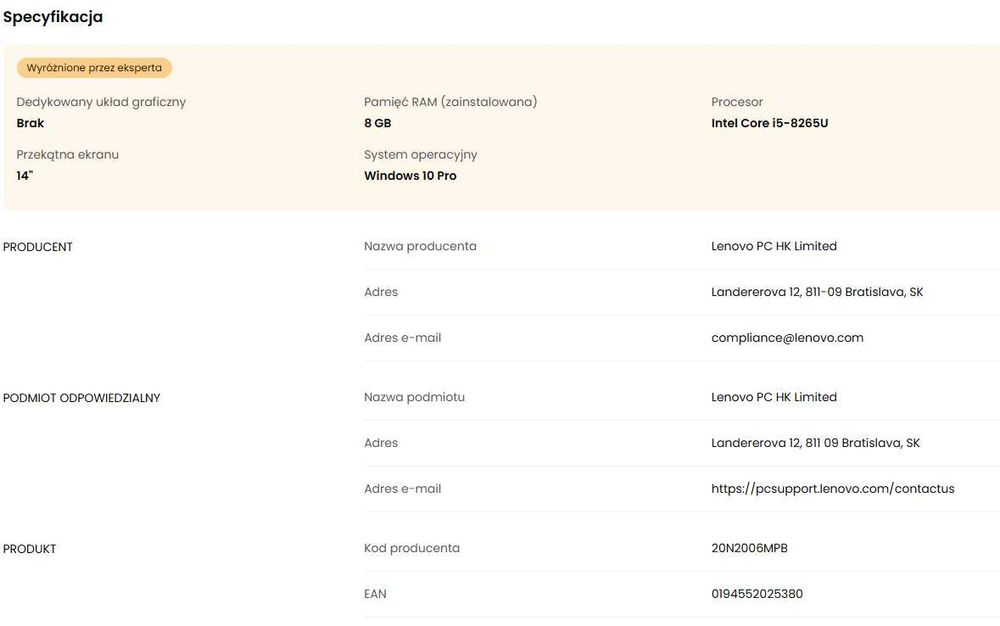This screenshot has height=626, width=1000.
Task: Click the compliance@lenovo.com email address
Action: [x=787, y=338]
